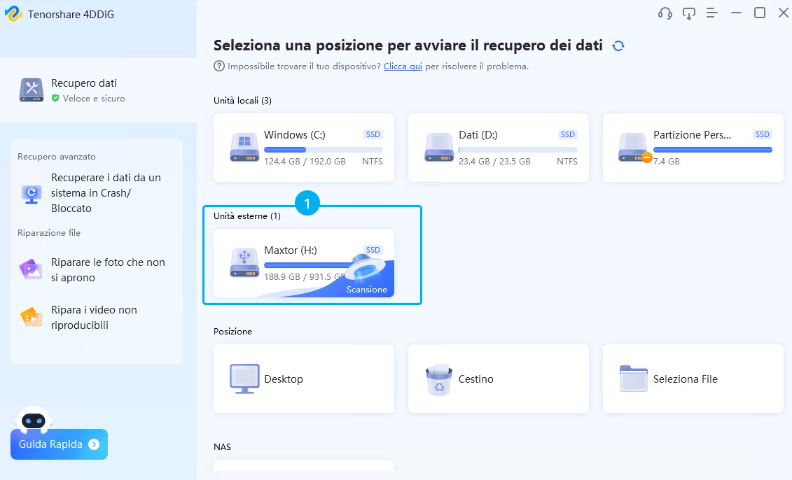The width and height of the screenshot is (792, 480).
Task: Click the green shield icon
Action: 56,99
